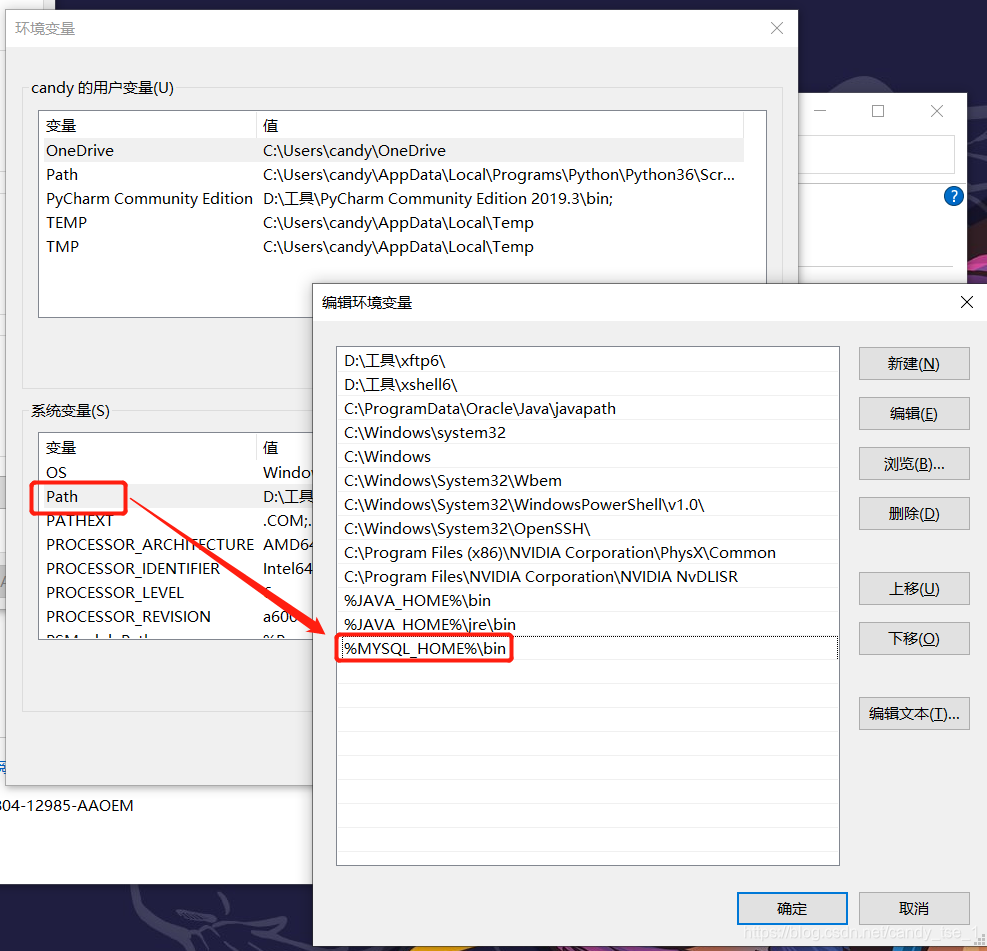
Task: Click 下移(O) to move entry down
Action: click(912, 638)
